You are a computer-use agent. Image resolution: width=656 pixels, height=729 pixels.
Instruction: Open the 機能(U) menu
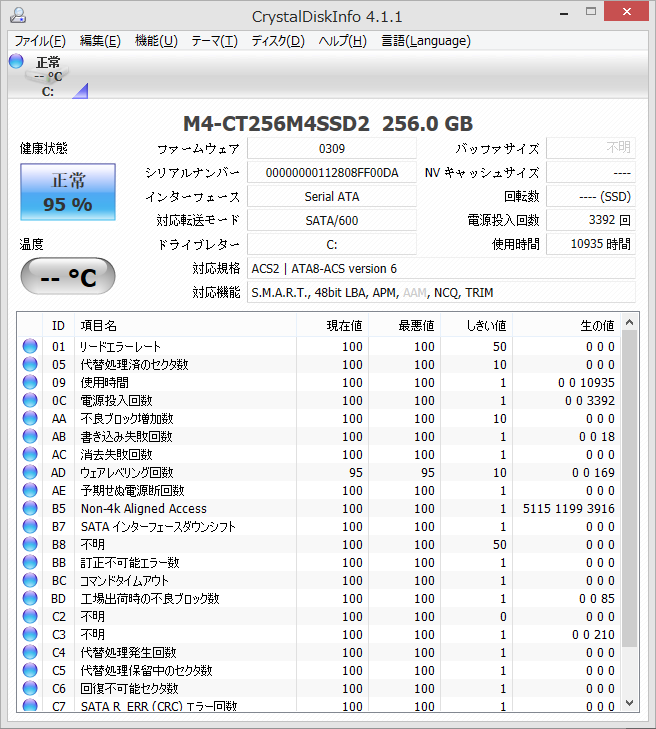tap(156, 41)
